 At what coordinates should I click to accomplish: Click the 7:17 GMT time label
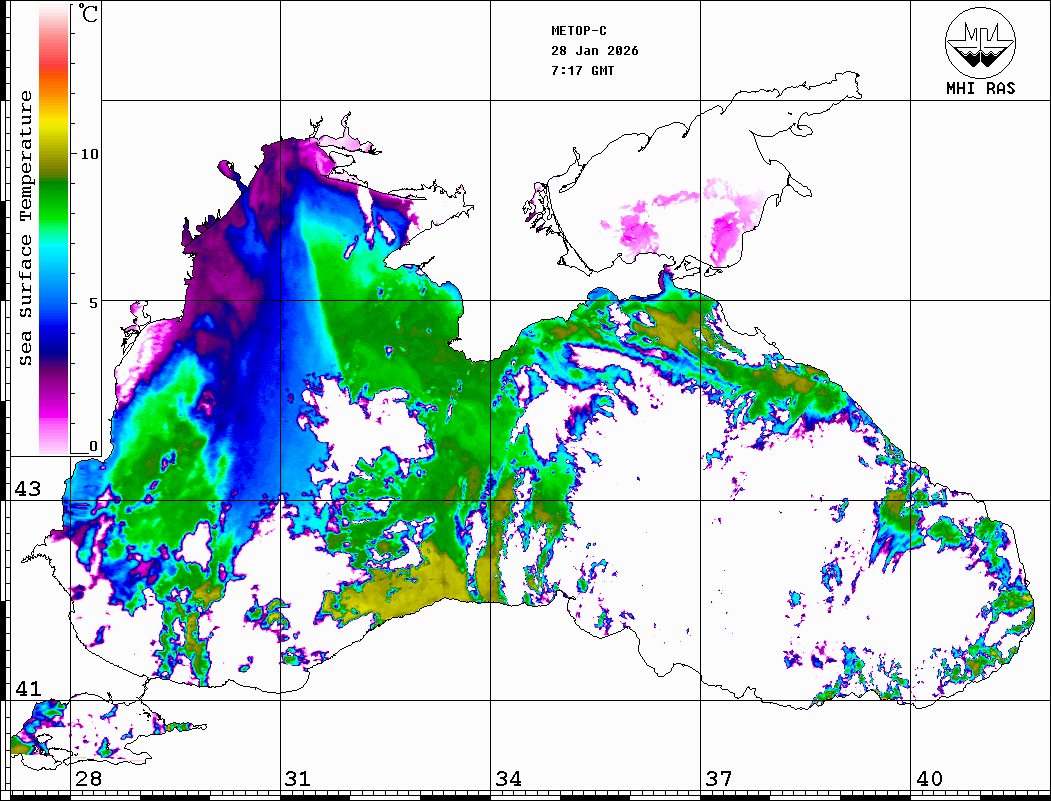click(x=583, y=71)
